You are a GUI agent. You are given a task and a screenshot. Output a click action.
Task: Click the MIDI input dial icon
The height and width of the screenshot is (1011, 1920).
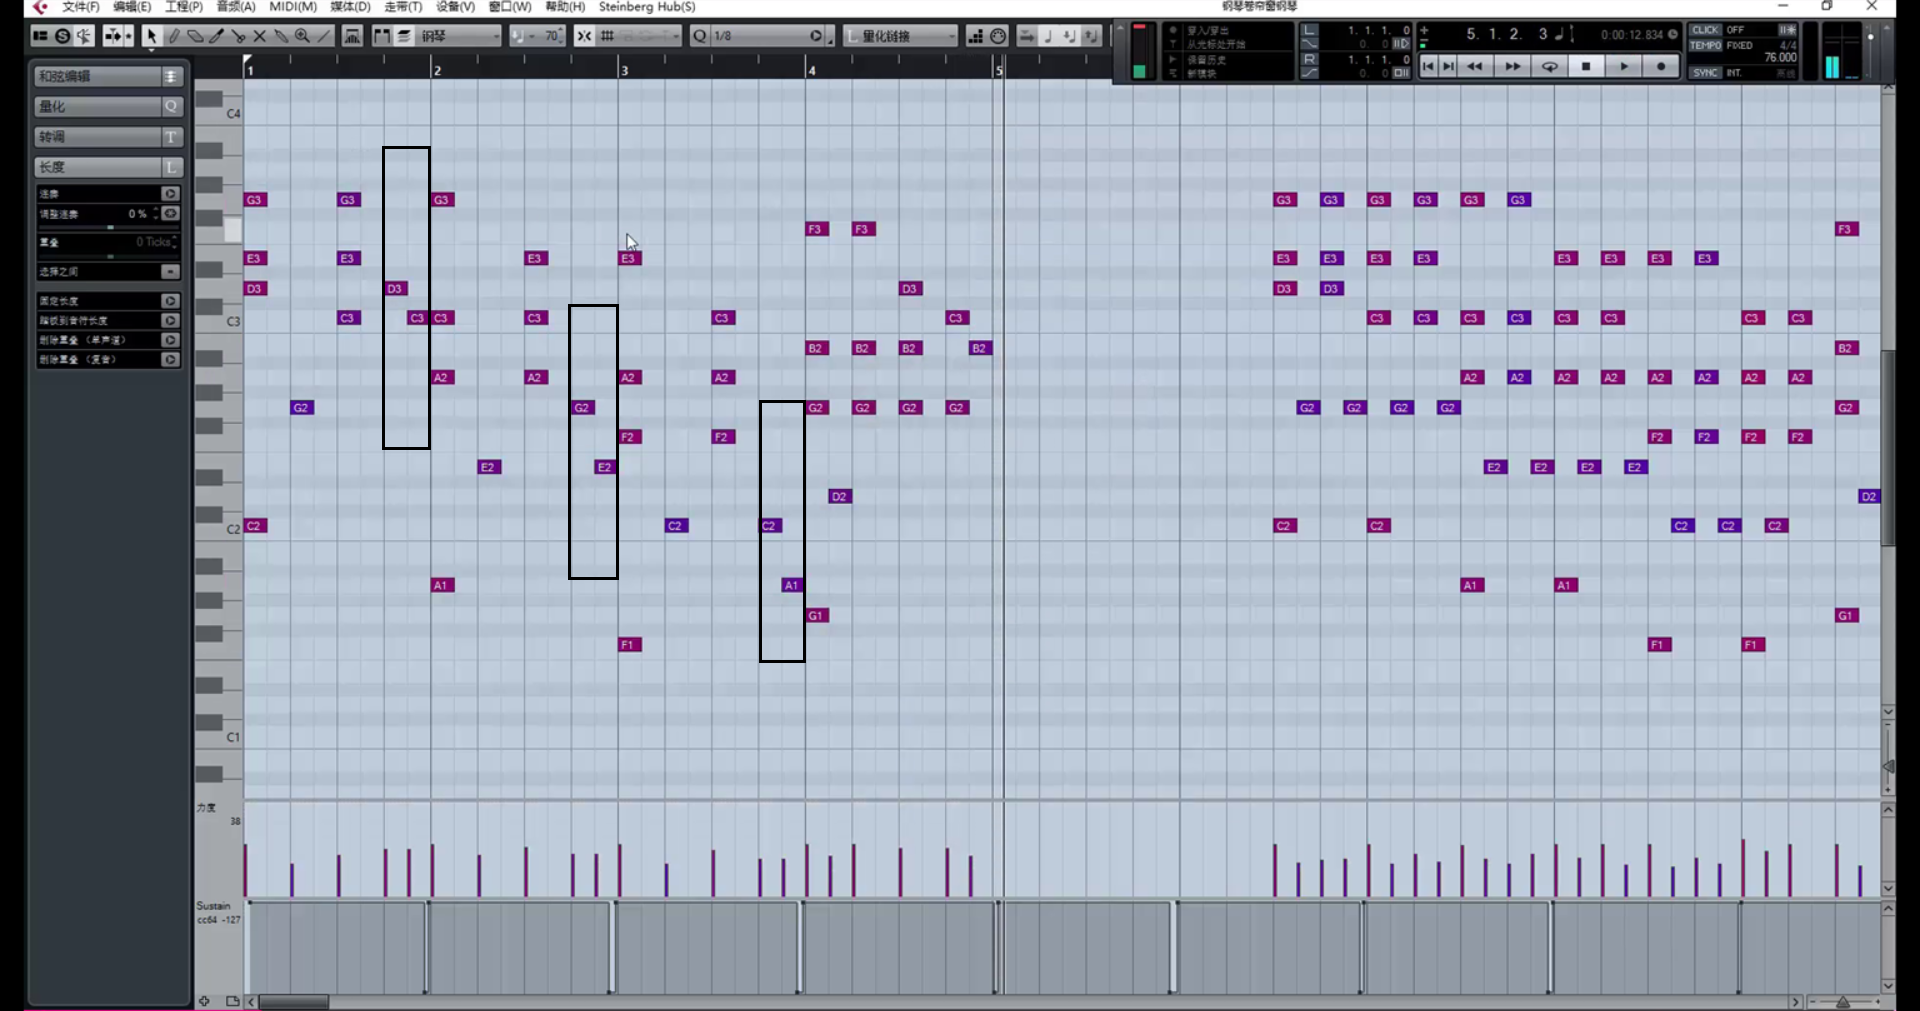tap(998, 36)
